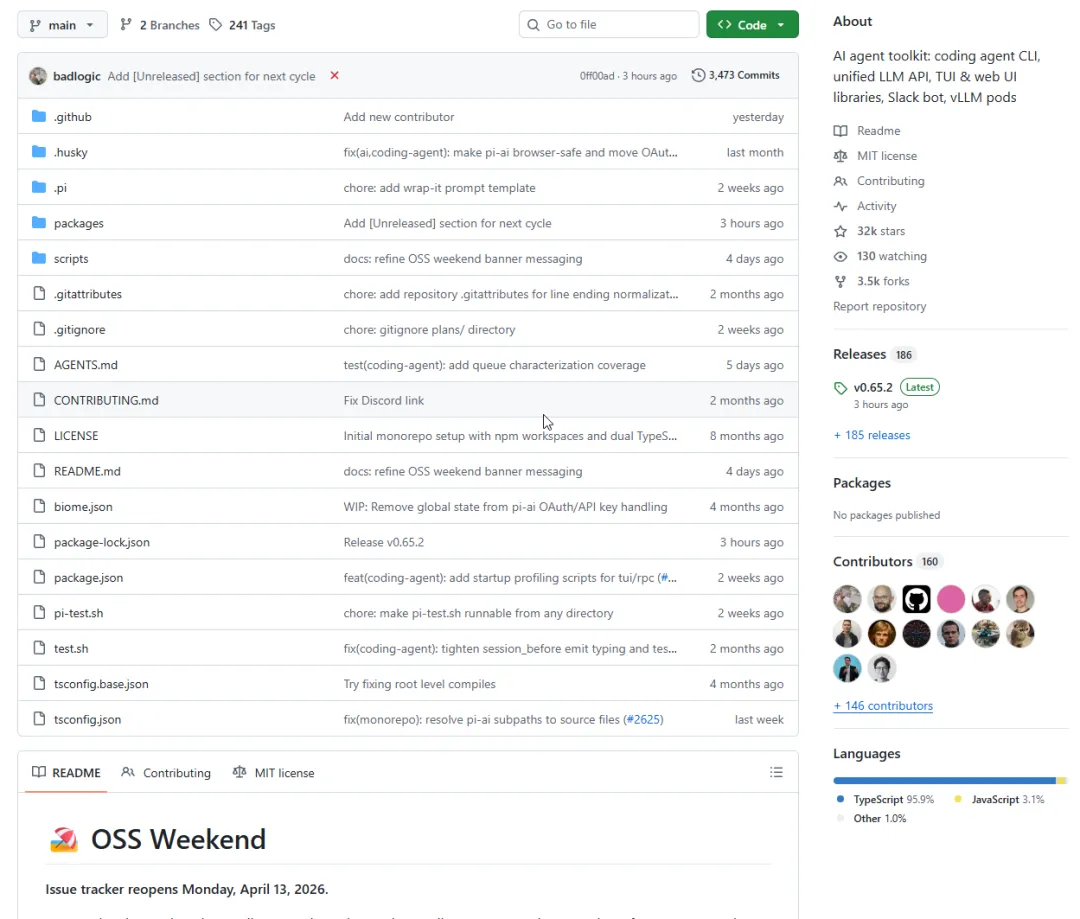View the 2 Branches link

pyautogui.click(x=160, y=25)
